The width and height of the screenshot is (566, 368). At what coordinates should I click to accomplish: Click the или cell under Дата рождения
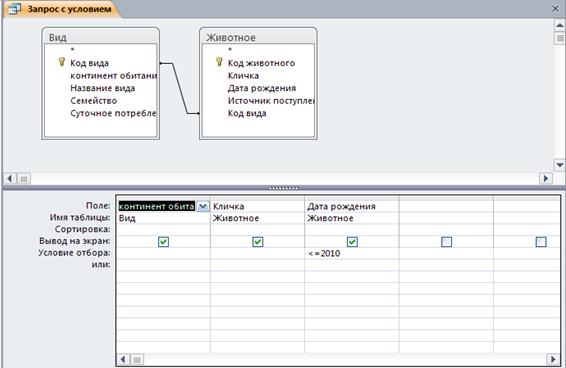352,265
